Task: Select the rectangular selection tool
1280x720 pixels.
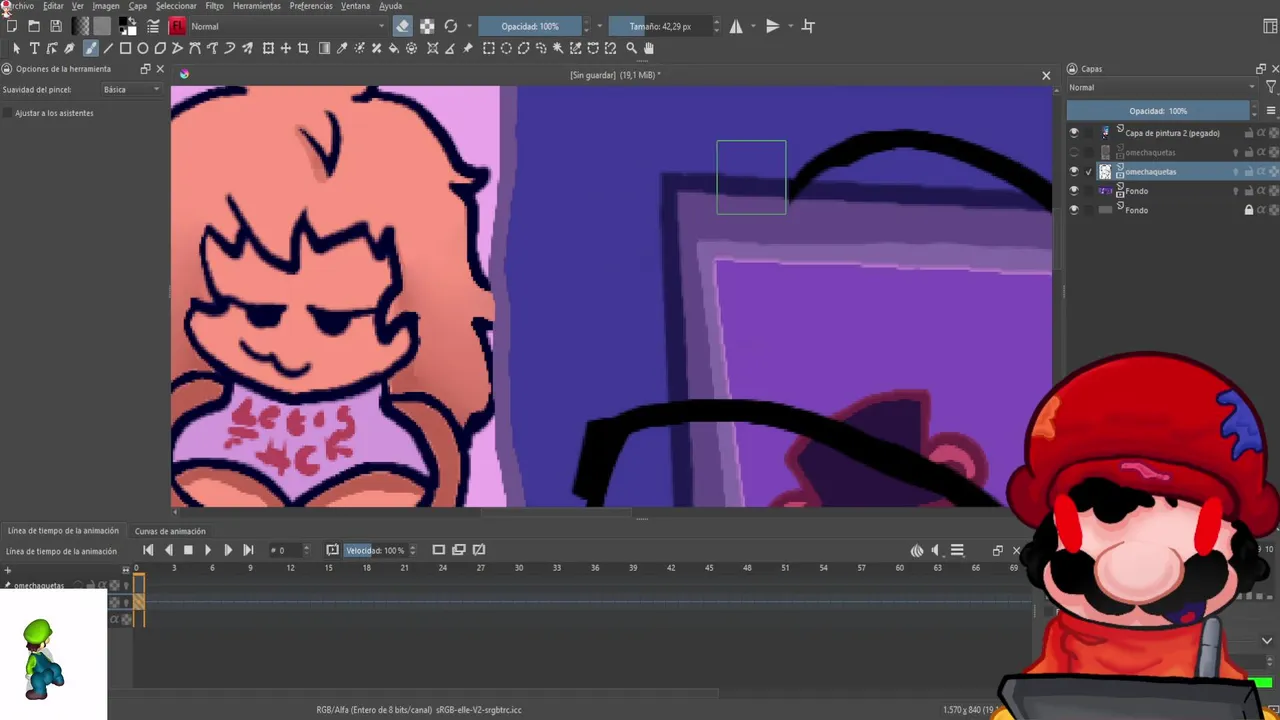Action: tap(489, 48)
